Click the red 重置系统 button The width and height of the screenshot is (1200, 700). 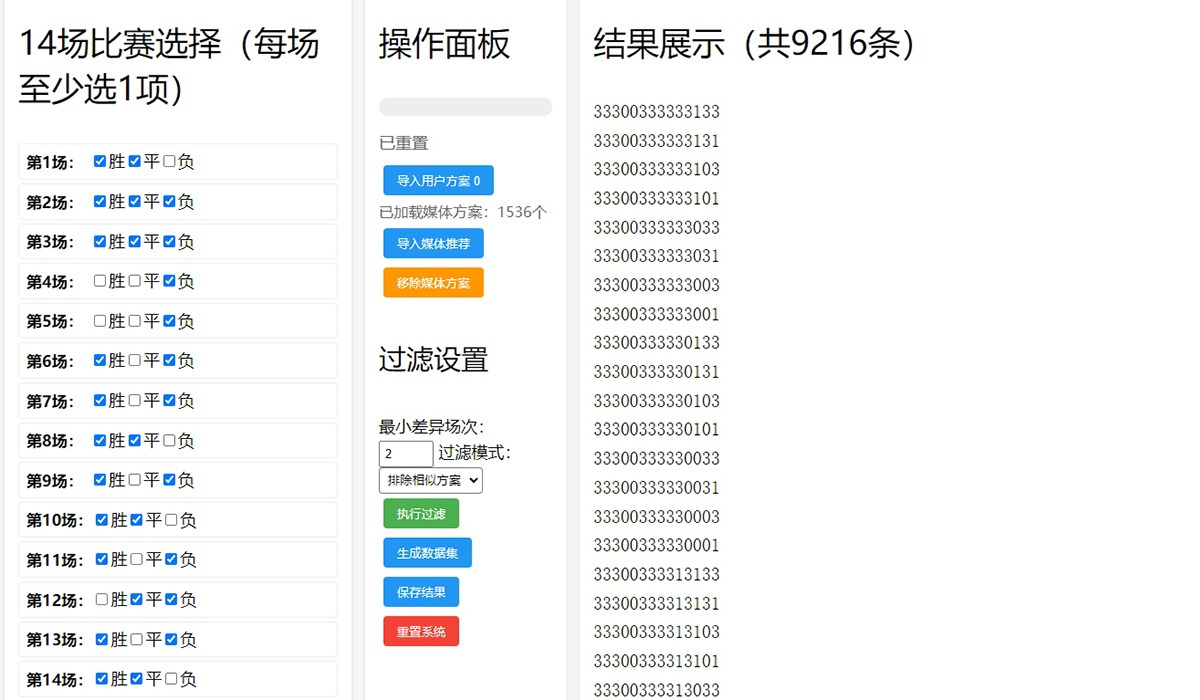(x=421, y=632)
